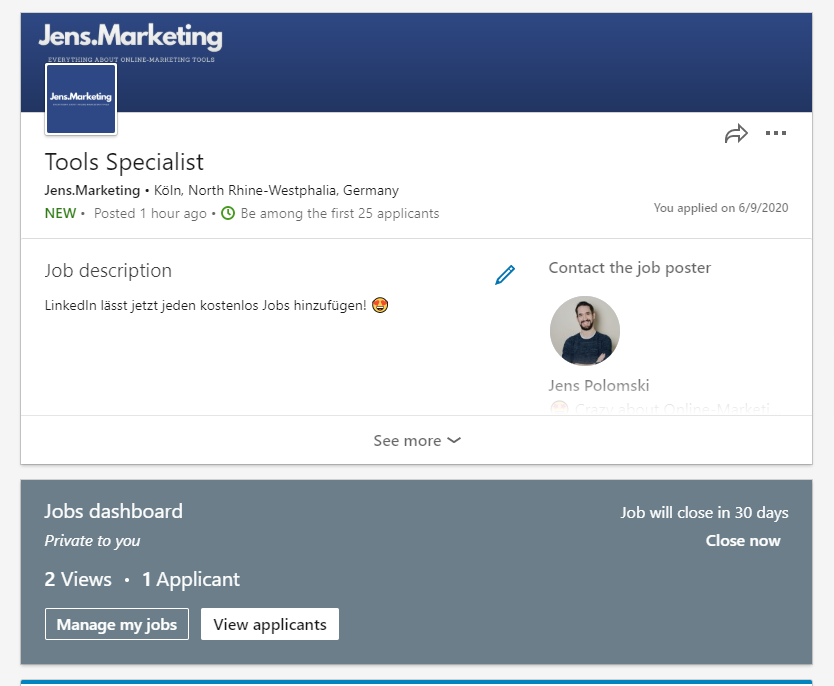The height and width of the screenshot is (686, 834).
Task: Click Close now to close the job
Action: [743, 541]
